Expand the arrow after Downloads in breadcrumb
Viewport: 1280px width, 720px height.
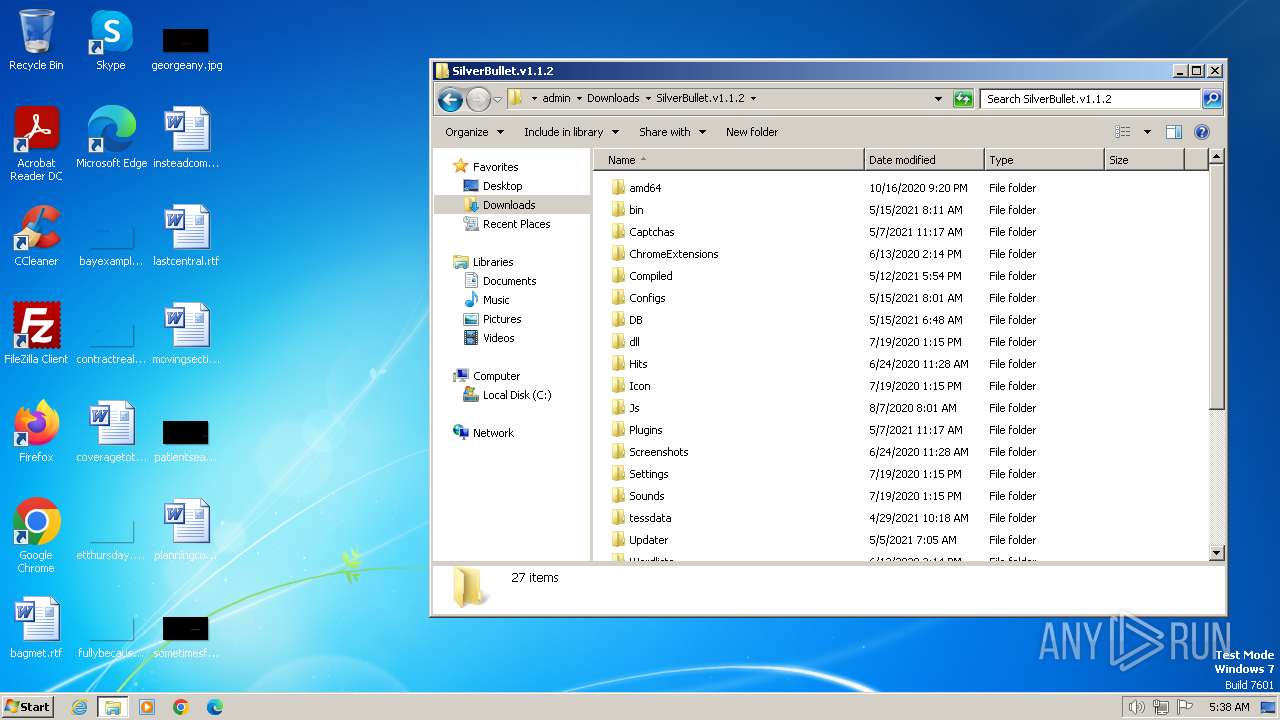click(648, 99)
